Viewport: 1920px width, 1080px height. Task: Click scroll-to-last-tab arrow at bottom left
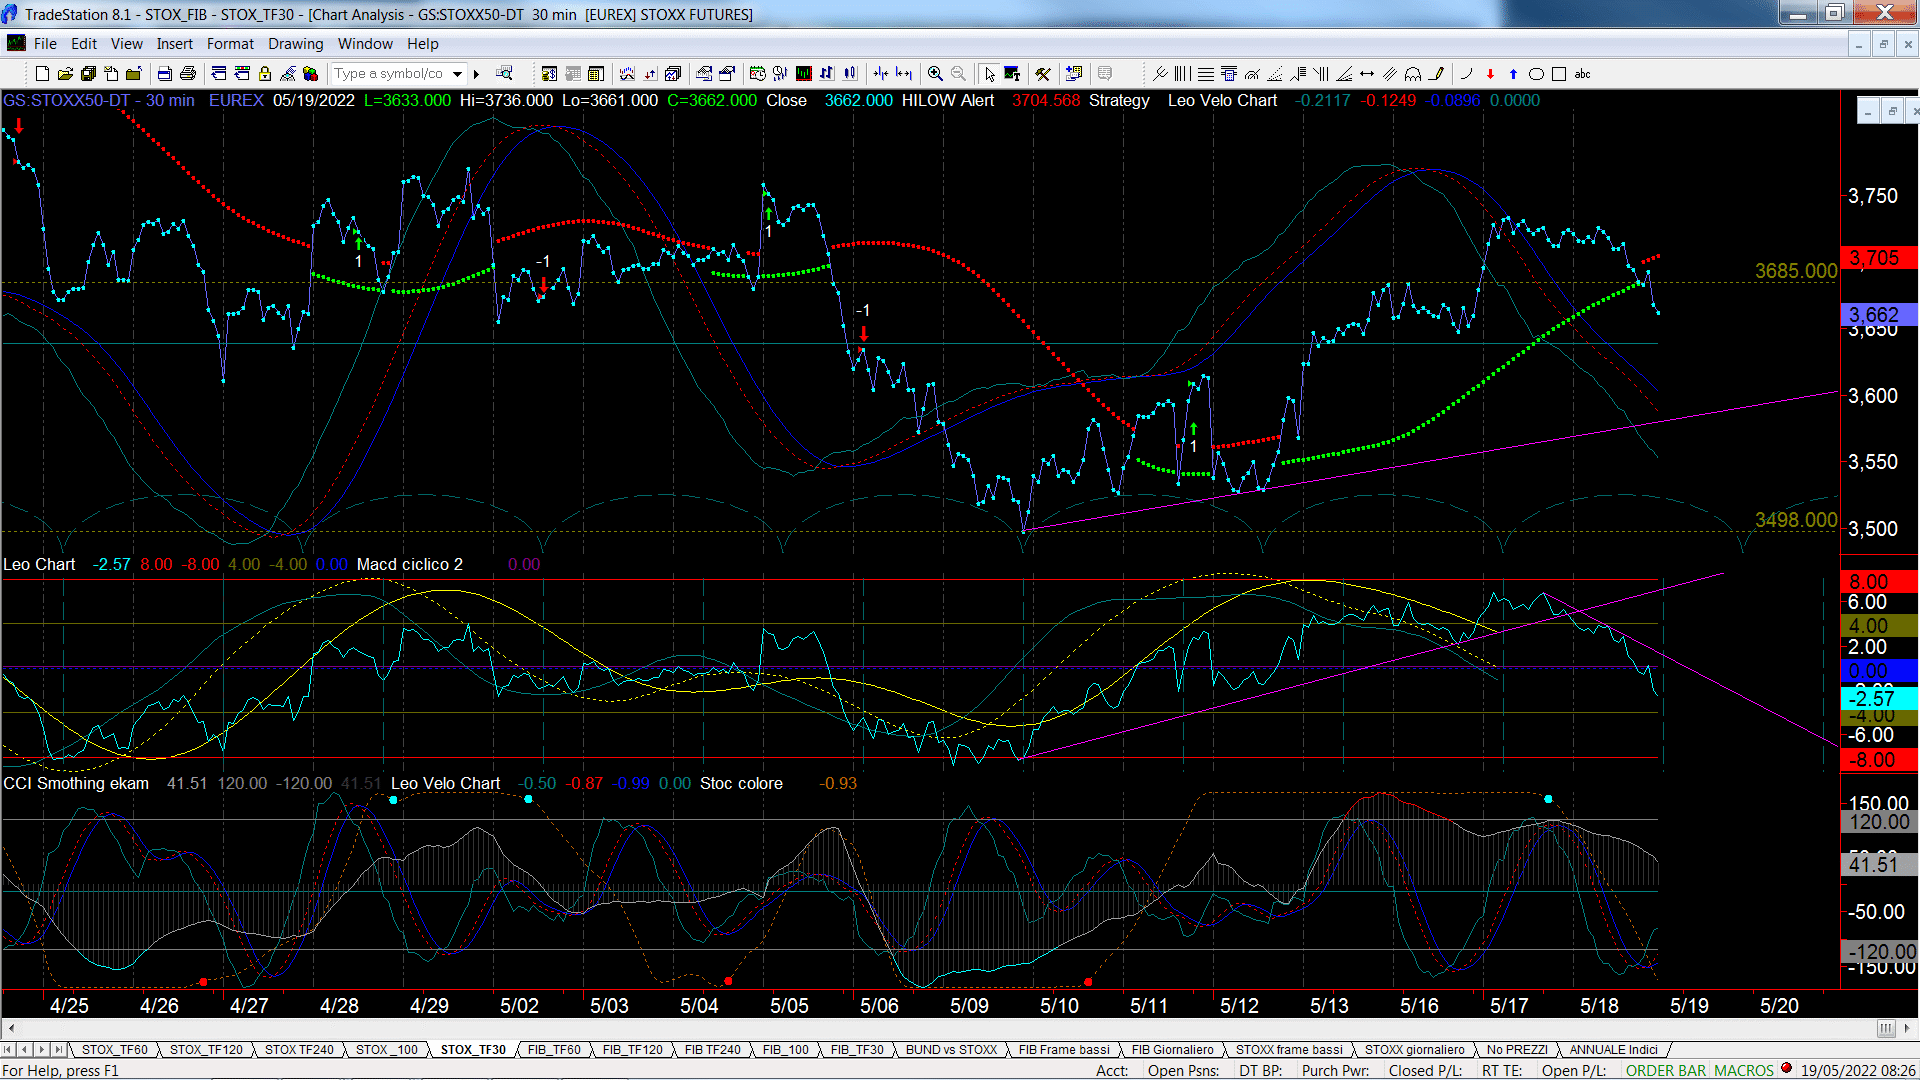pyautogui.click(x=59, y=1049)
